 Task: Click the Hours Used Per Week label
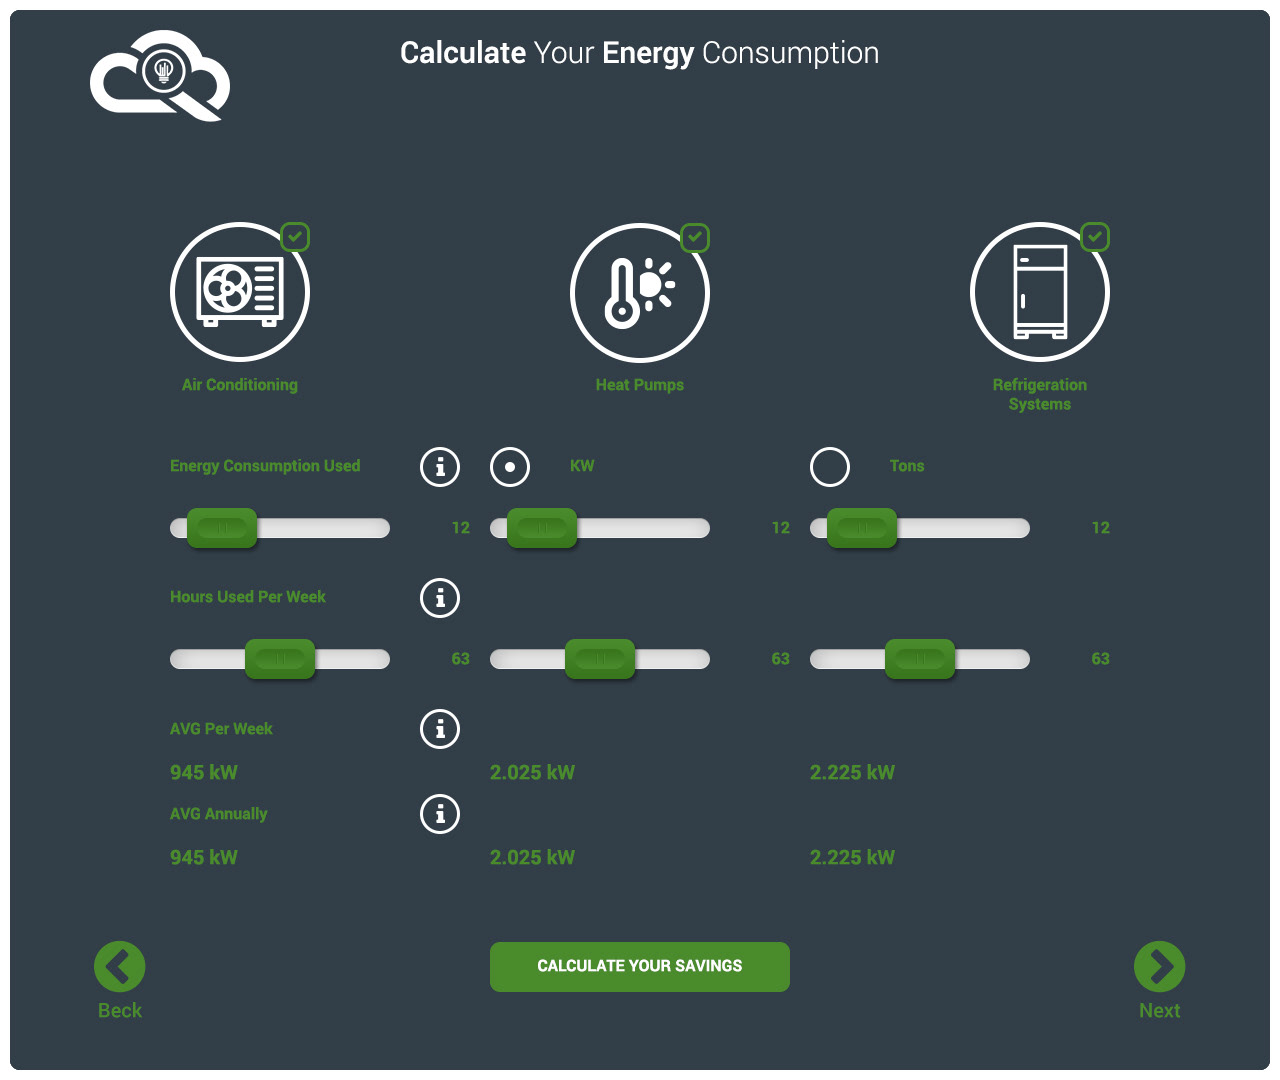pos(248,597)
